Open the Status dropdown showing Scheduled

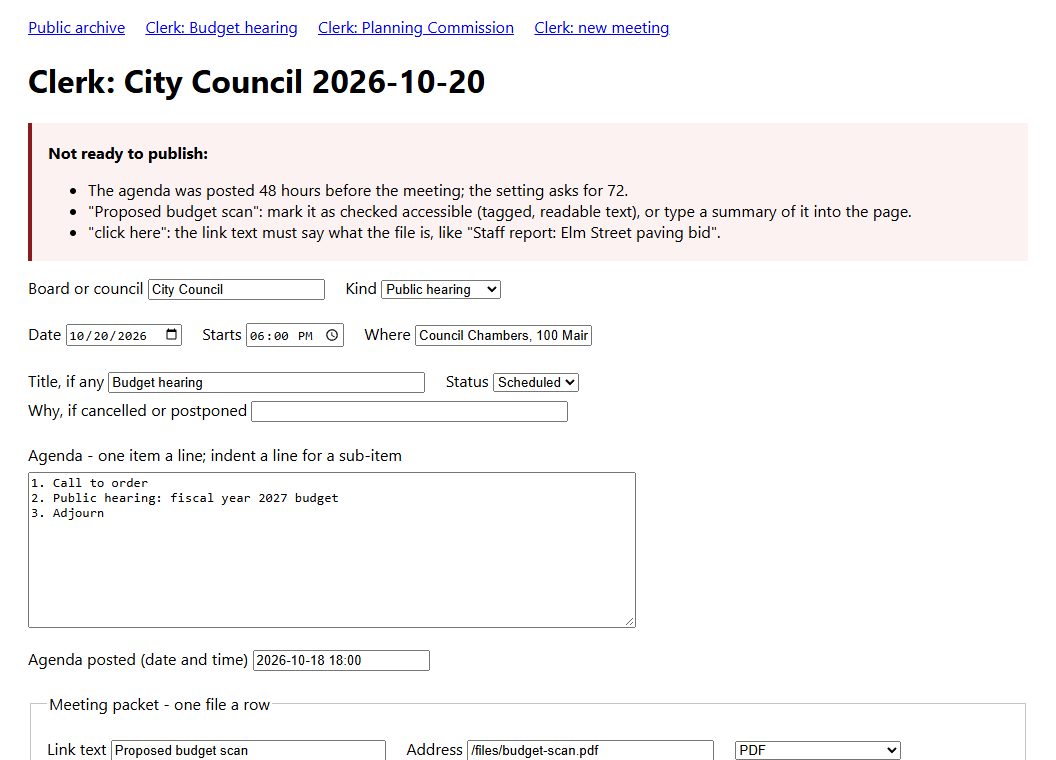[536, 382]
